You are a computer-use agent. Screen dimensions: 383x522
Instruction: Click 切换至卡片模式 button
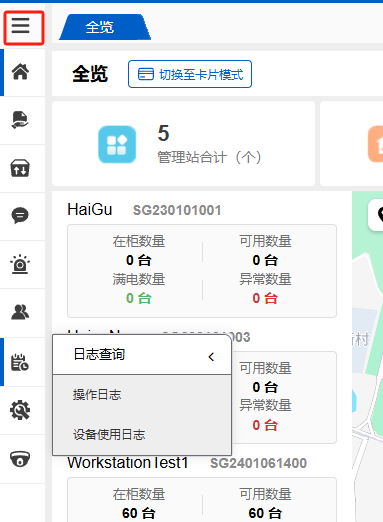click(x=190, y=74)
